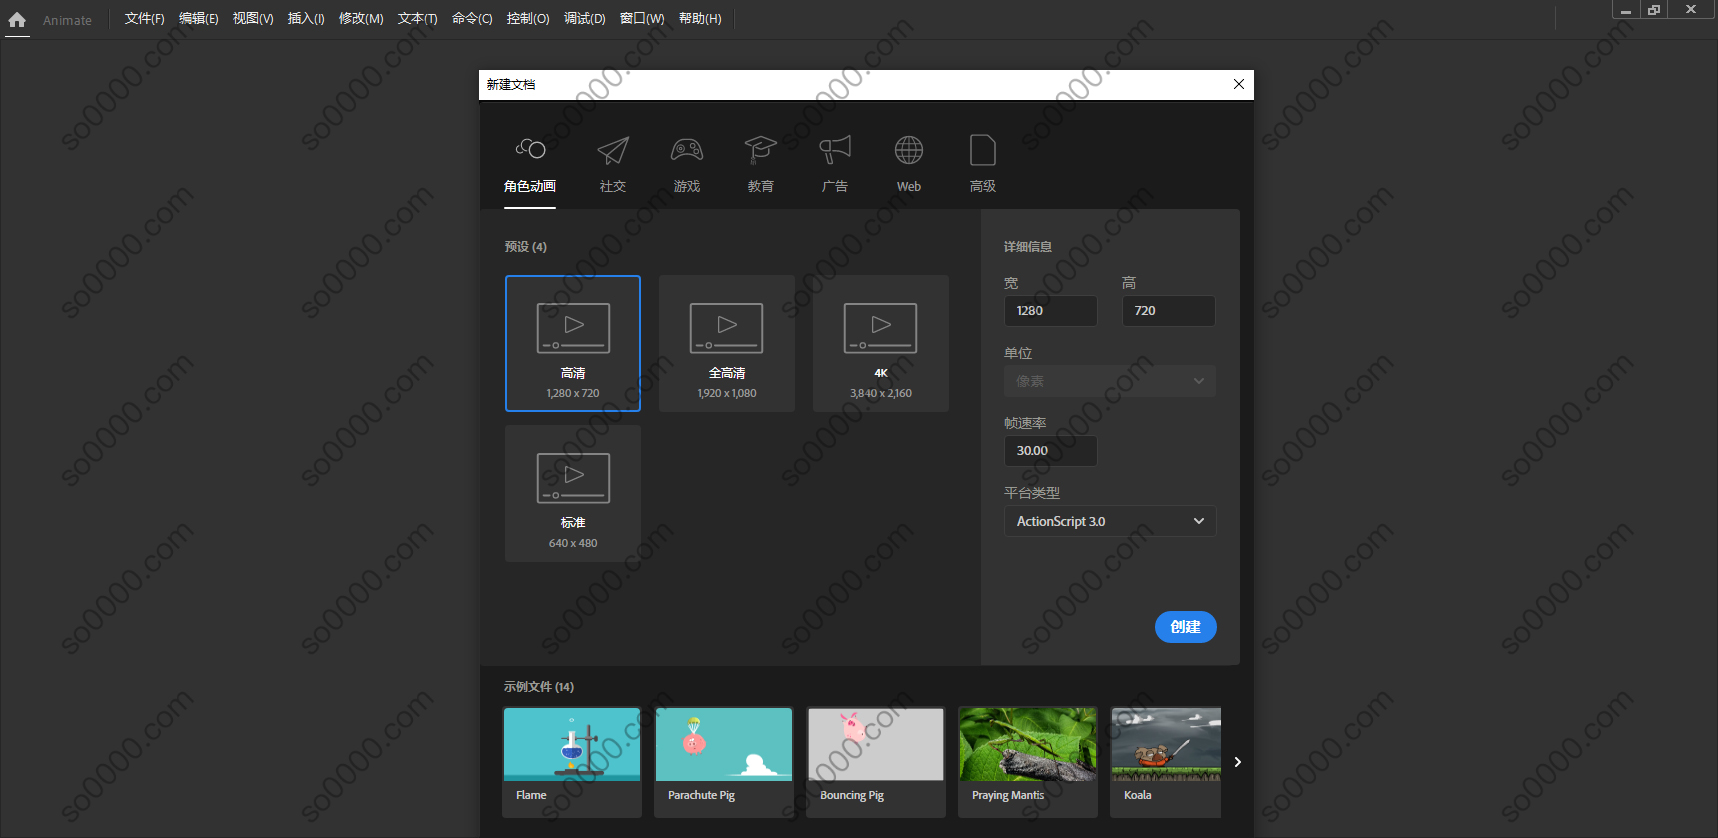Click the 创建 button
This screenshot has width=1718, height=838.
pyautogui.click(x=1186, y=627)
